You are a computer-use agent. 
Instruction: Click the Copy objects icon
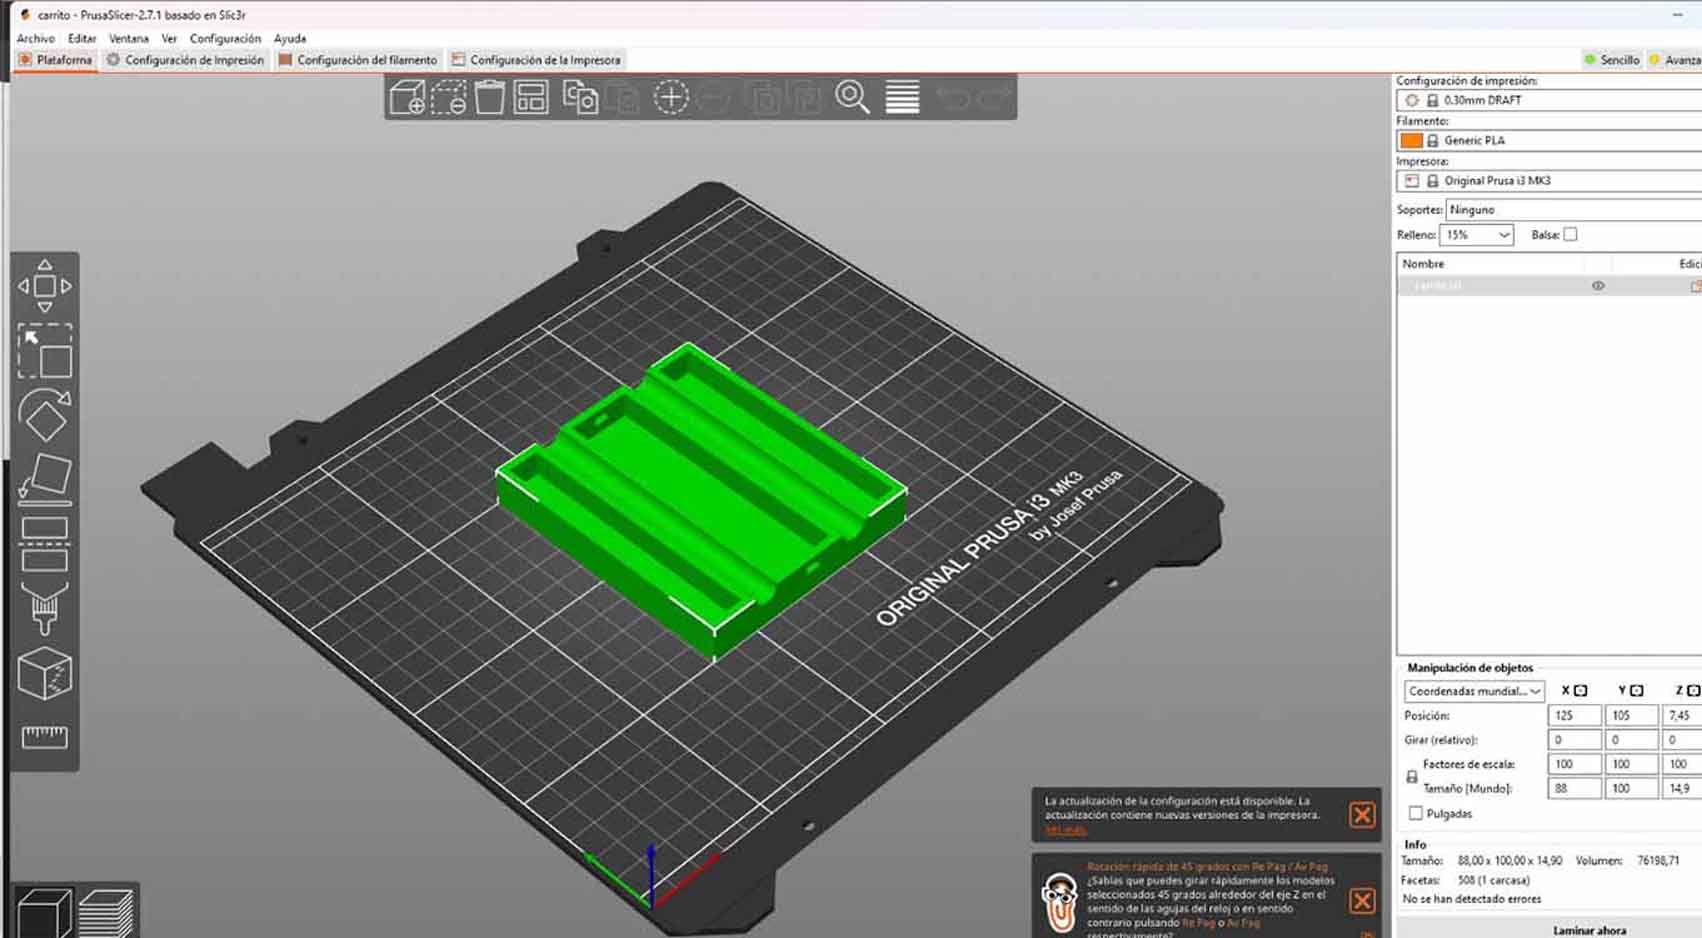pos(580,98)
